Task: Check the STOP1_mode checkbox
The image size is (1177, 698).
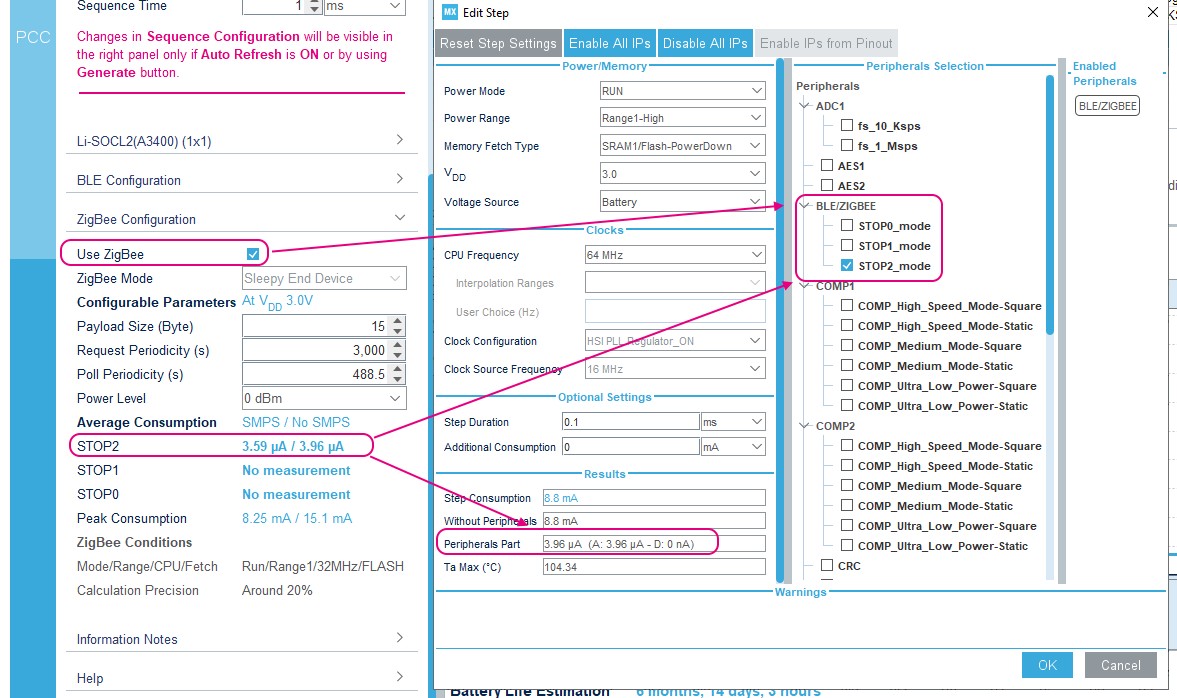Action: pos(847,245)
